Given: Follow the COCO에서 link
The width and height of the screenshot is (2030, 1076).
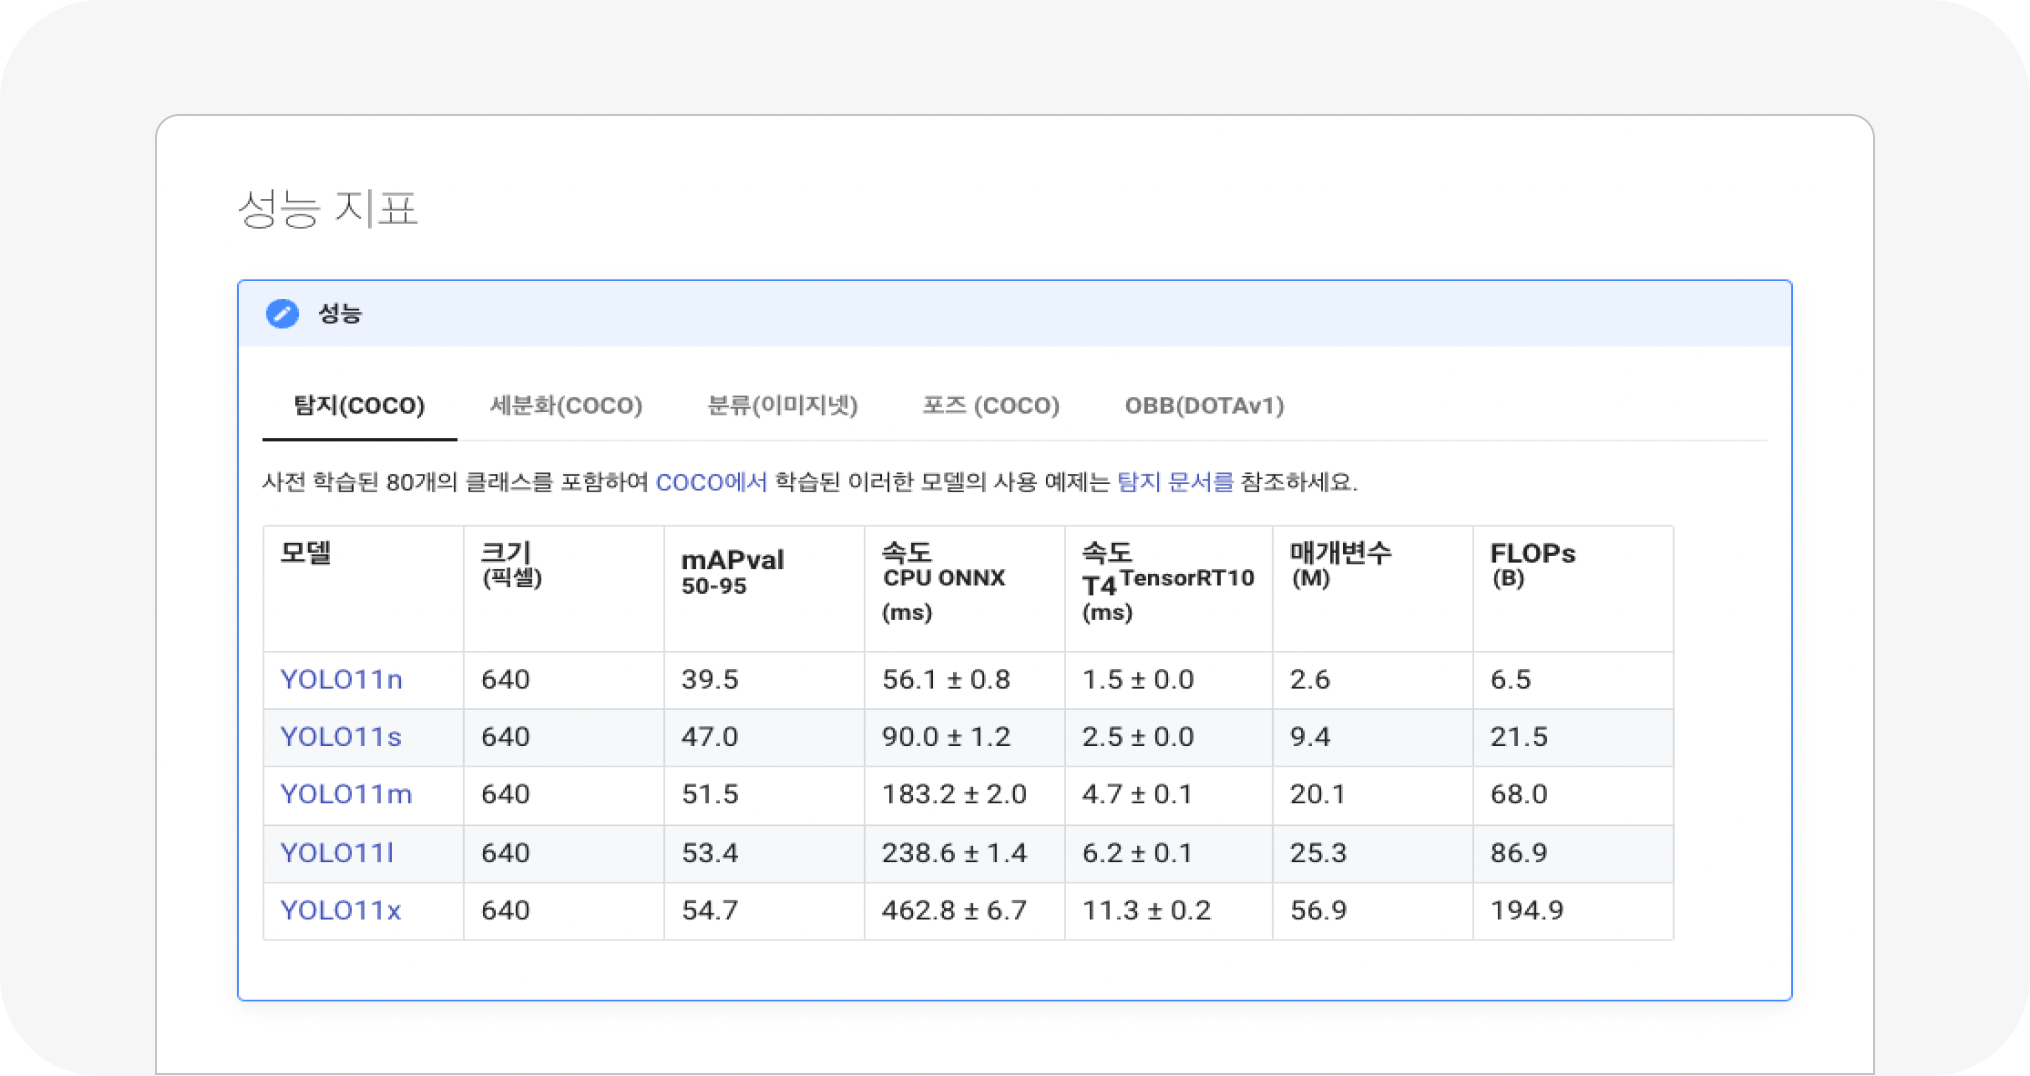Looking at the screenshot, I should tap(711, 482).
